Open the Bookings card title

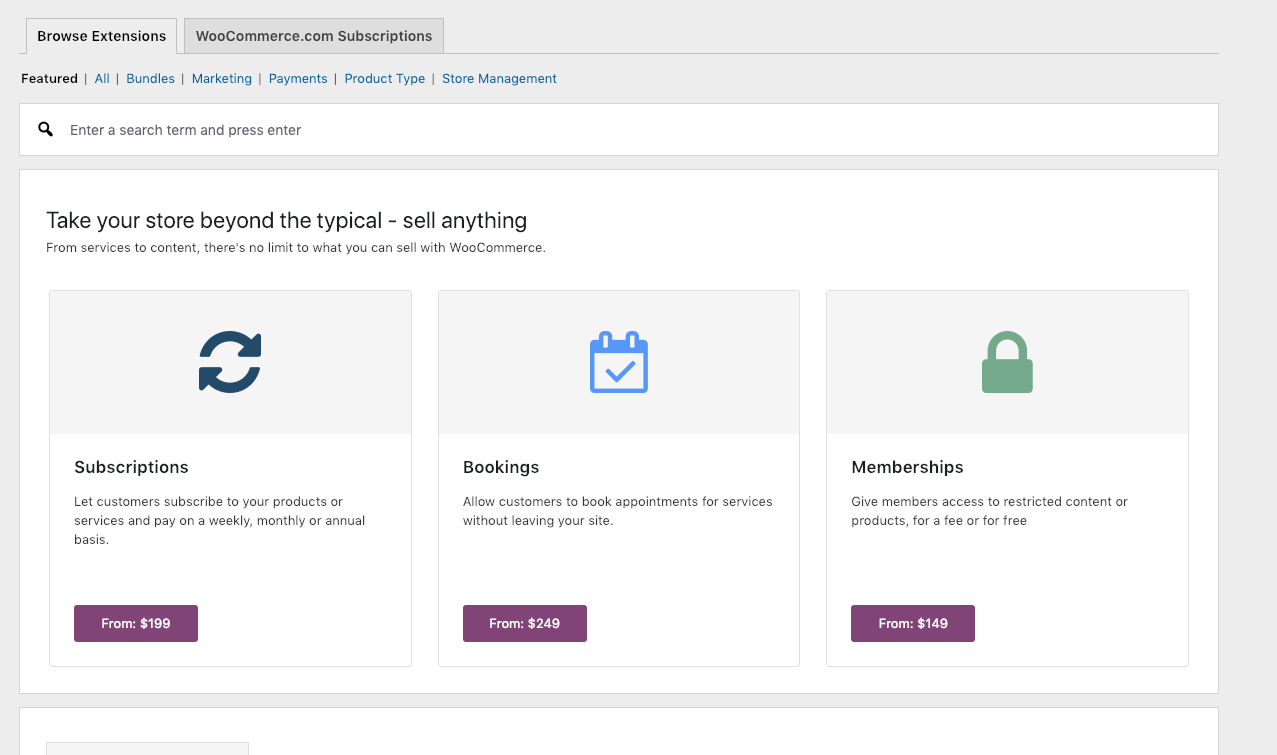pyautogui.click(x=501, y=467)
